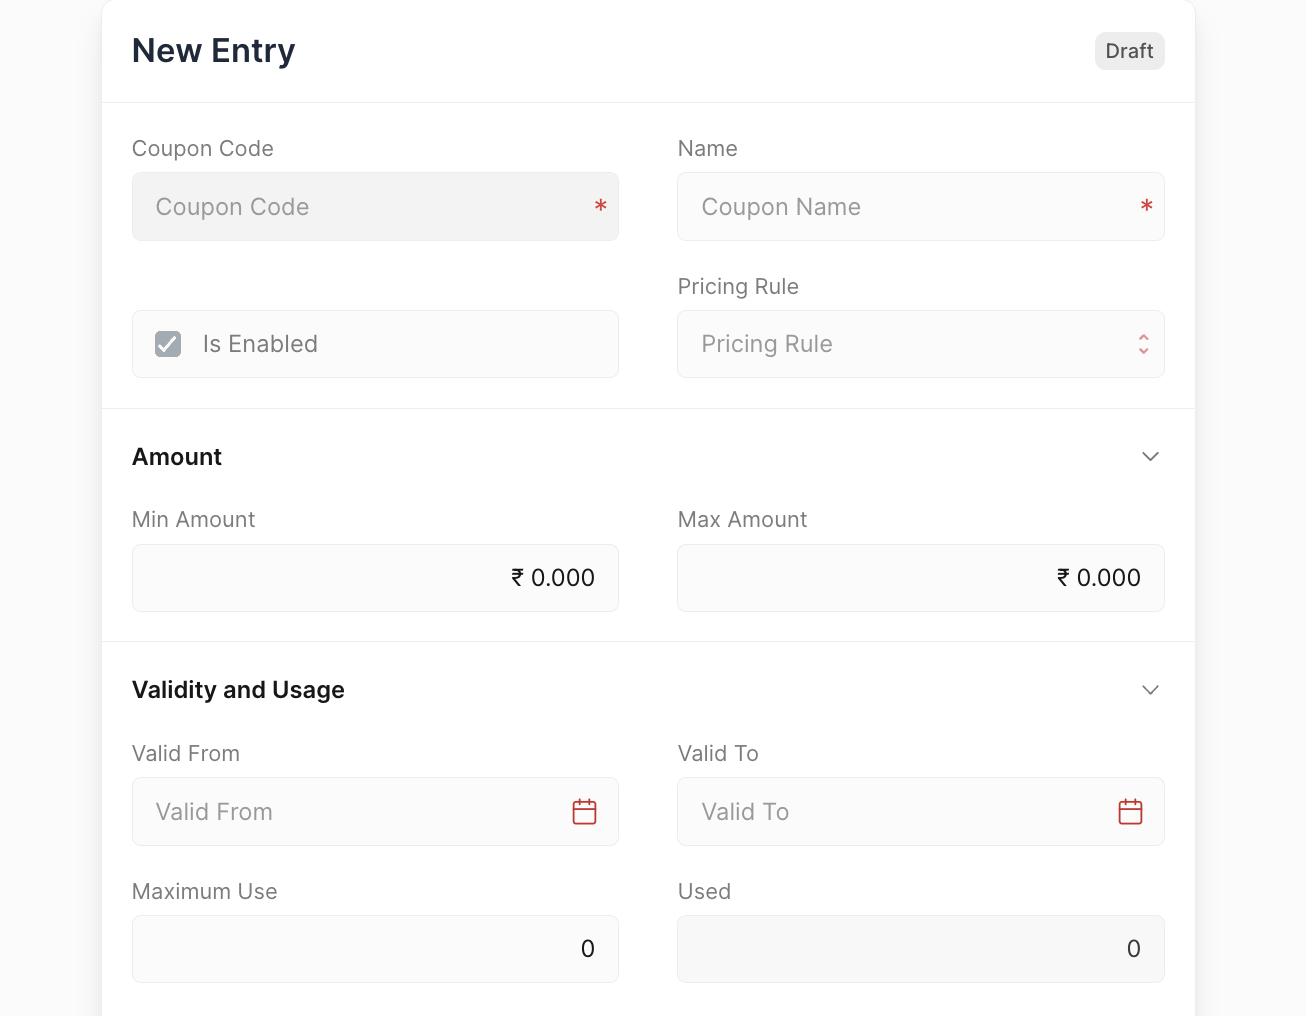Screen dimensions: 1306x1016
Task: Click the Amount section title
Action: [177, 457]
